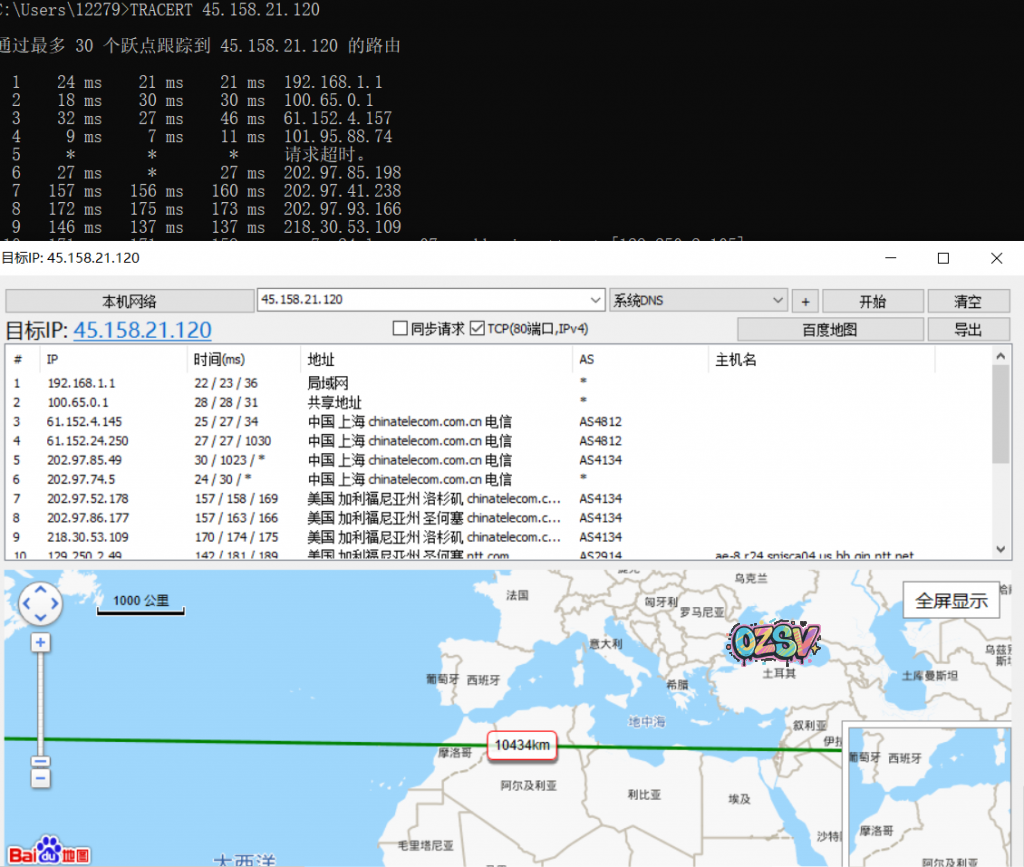Uncheck the TCP(80端口,IPv4) checkbox
Image resolution: width=1024 pixels, height=867 pixels.
tap(477, 328)
